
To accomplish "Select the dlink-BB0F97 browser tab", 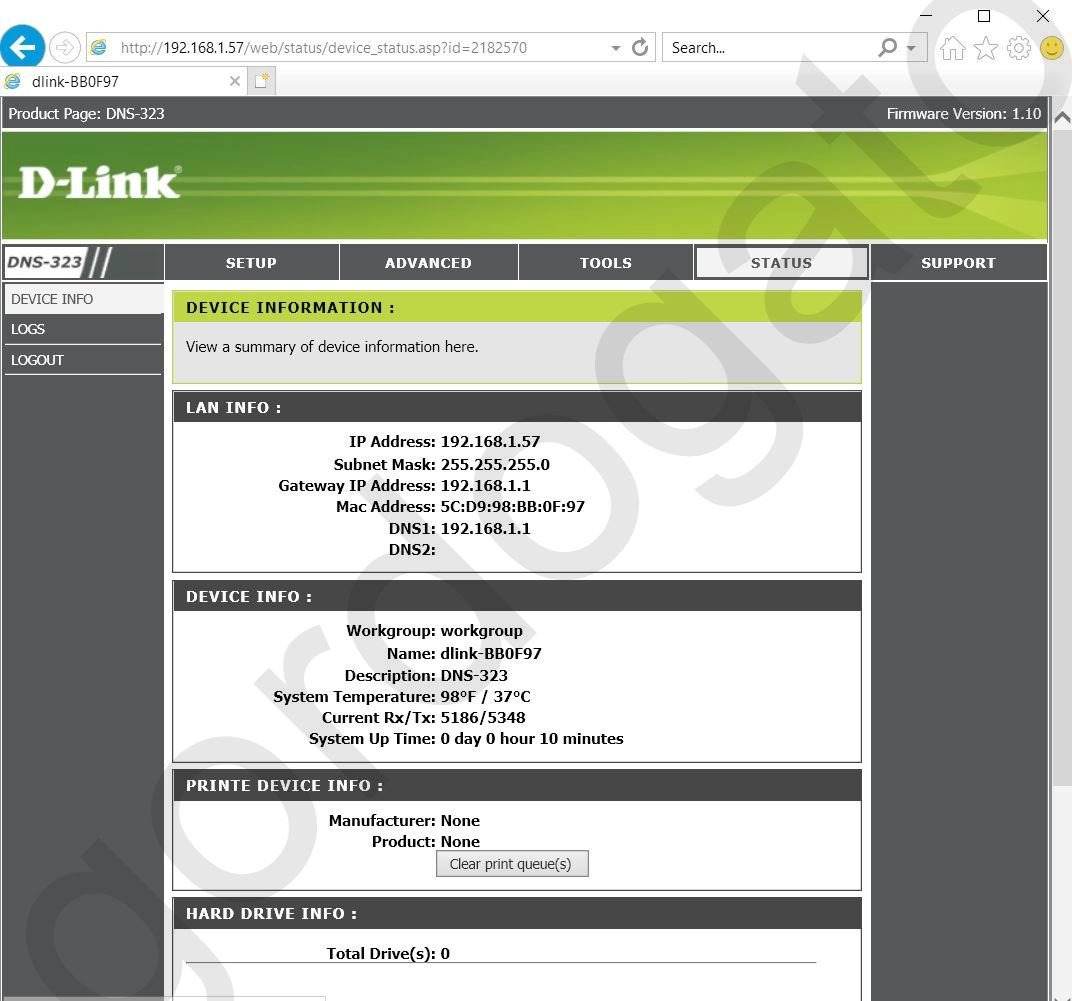I will pos(120,81).
